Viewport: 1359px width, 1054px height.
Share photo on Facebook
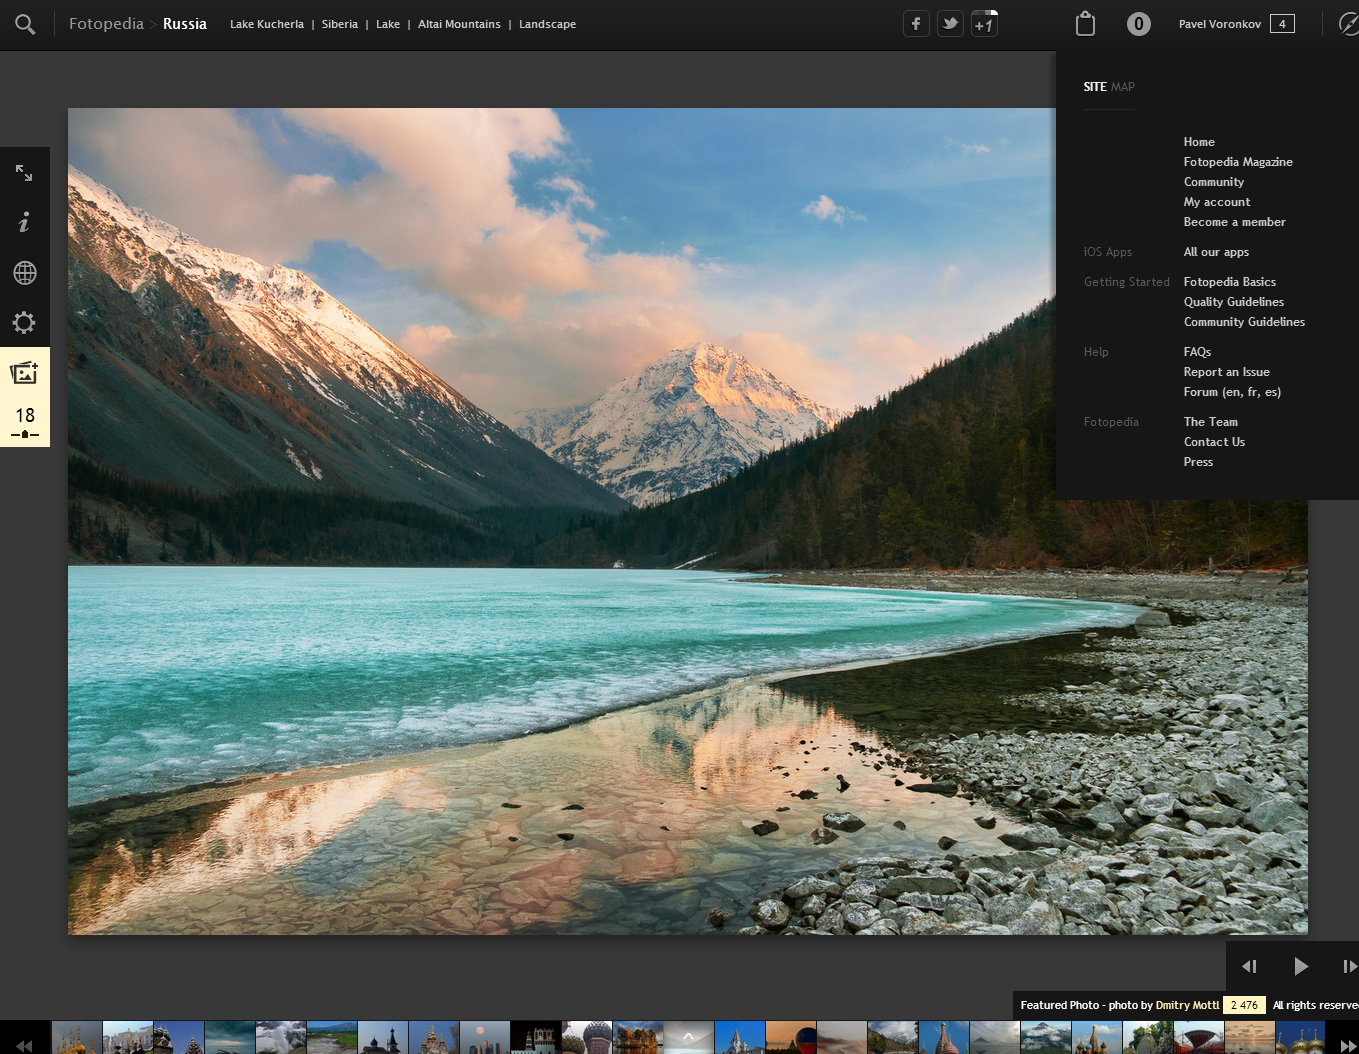[916, 24]
